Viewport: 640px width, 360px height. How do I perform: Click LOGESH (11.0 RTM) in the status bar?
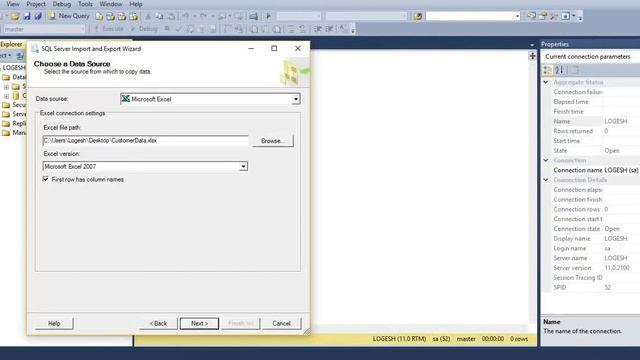399,339
